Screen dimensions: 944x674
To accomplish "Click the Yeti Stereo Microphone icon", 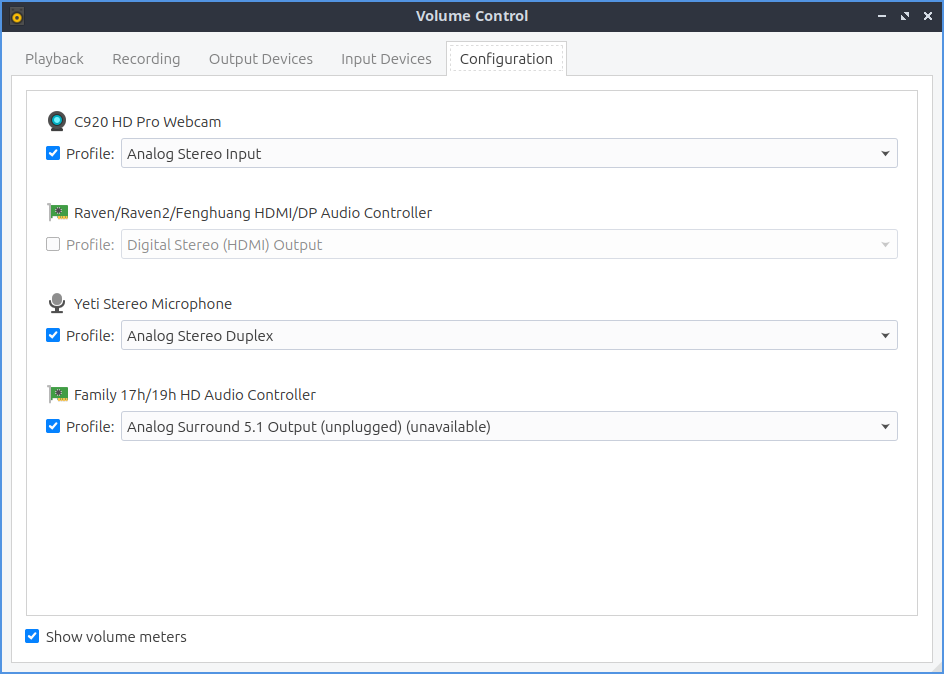I will coord(57,304).
